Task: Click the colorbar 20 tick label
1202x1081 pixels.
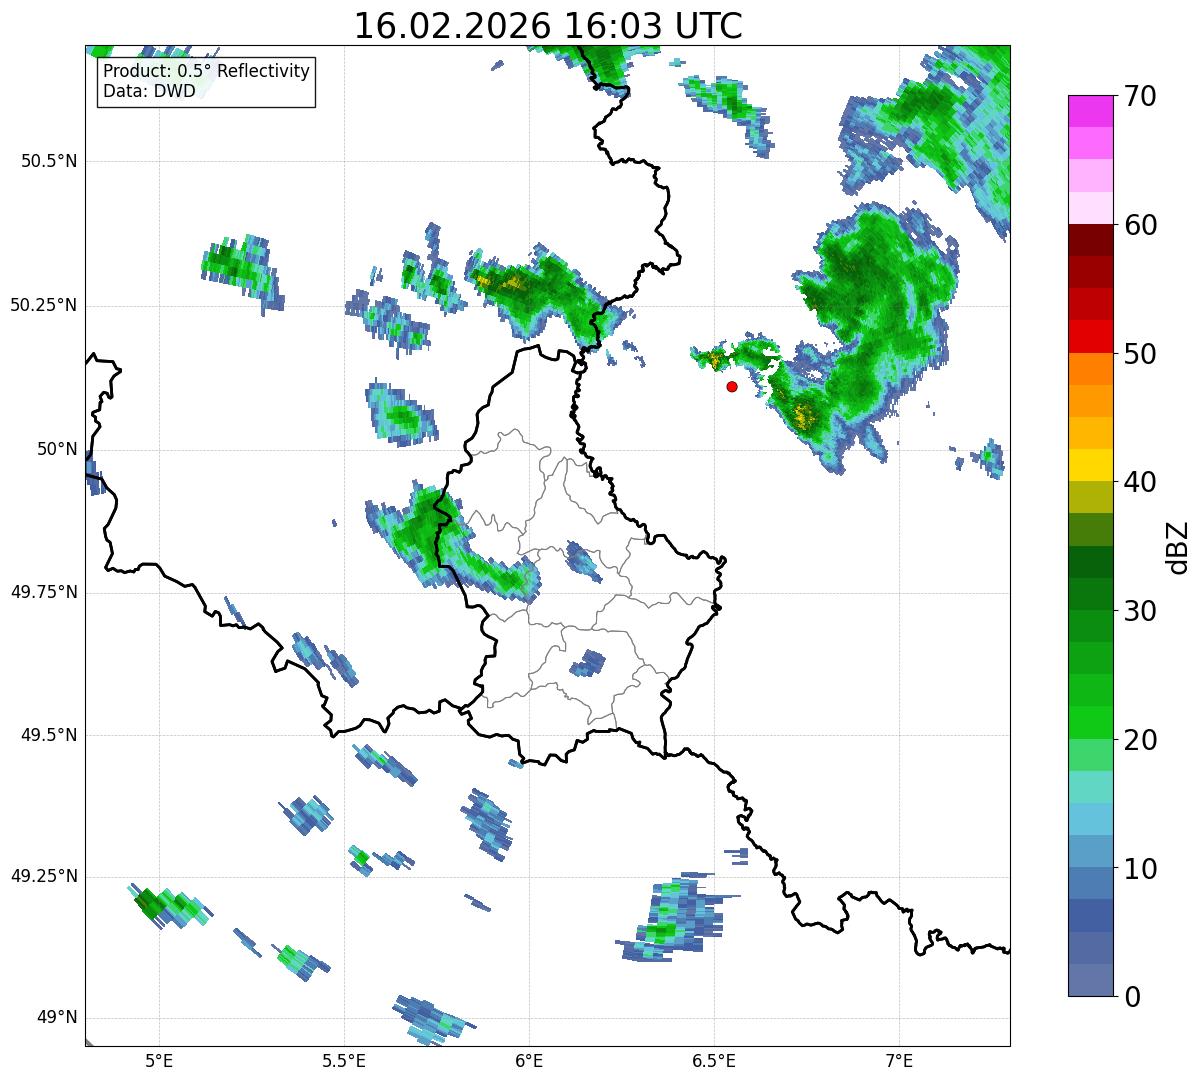Action: [x=1140, y=740]
